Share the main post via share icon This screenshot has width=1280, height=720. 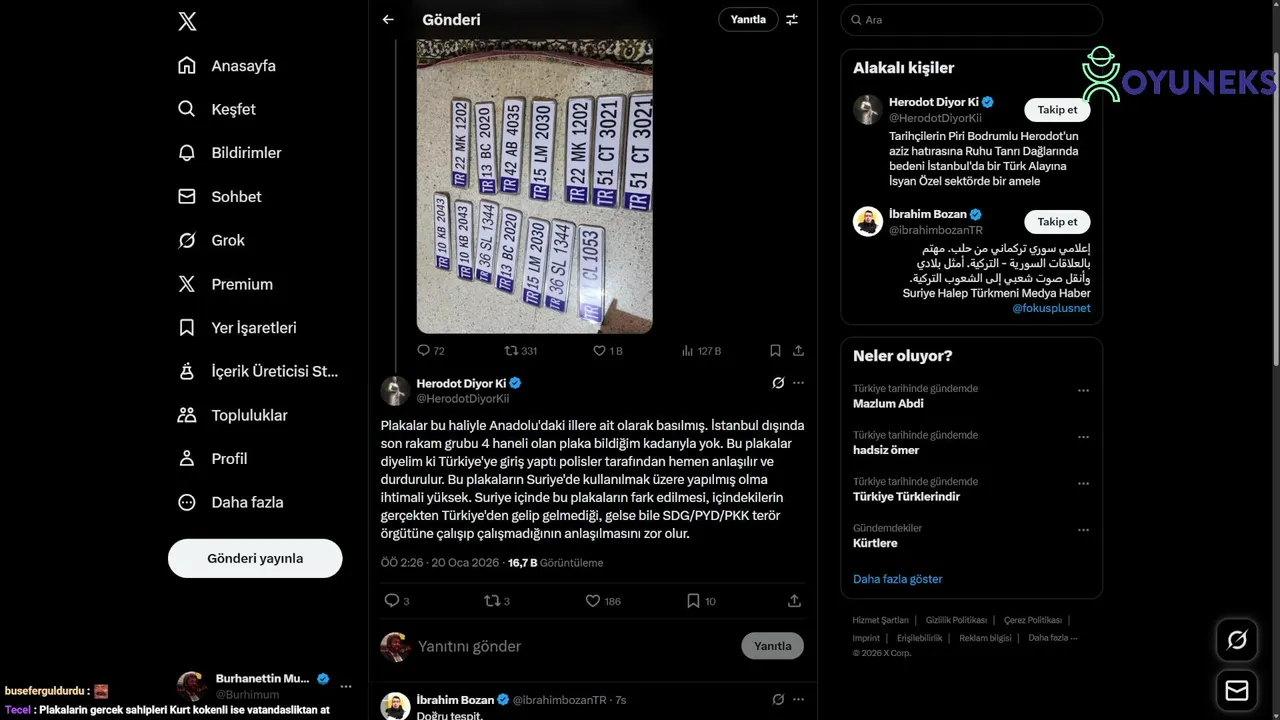pos(794,601)
